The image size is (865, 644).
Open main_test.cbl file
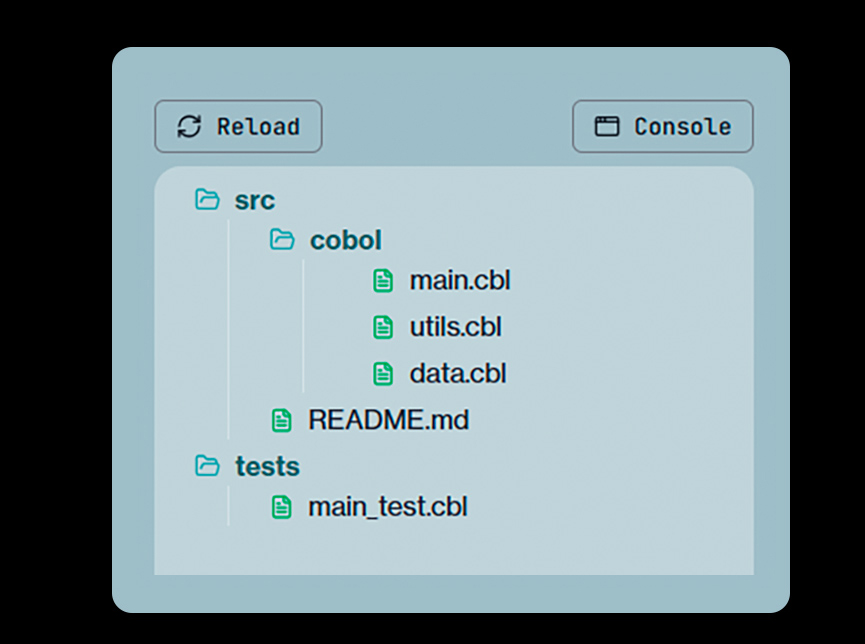coord(387,507)
